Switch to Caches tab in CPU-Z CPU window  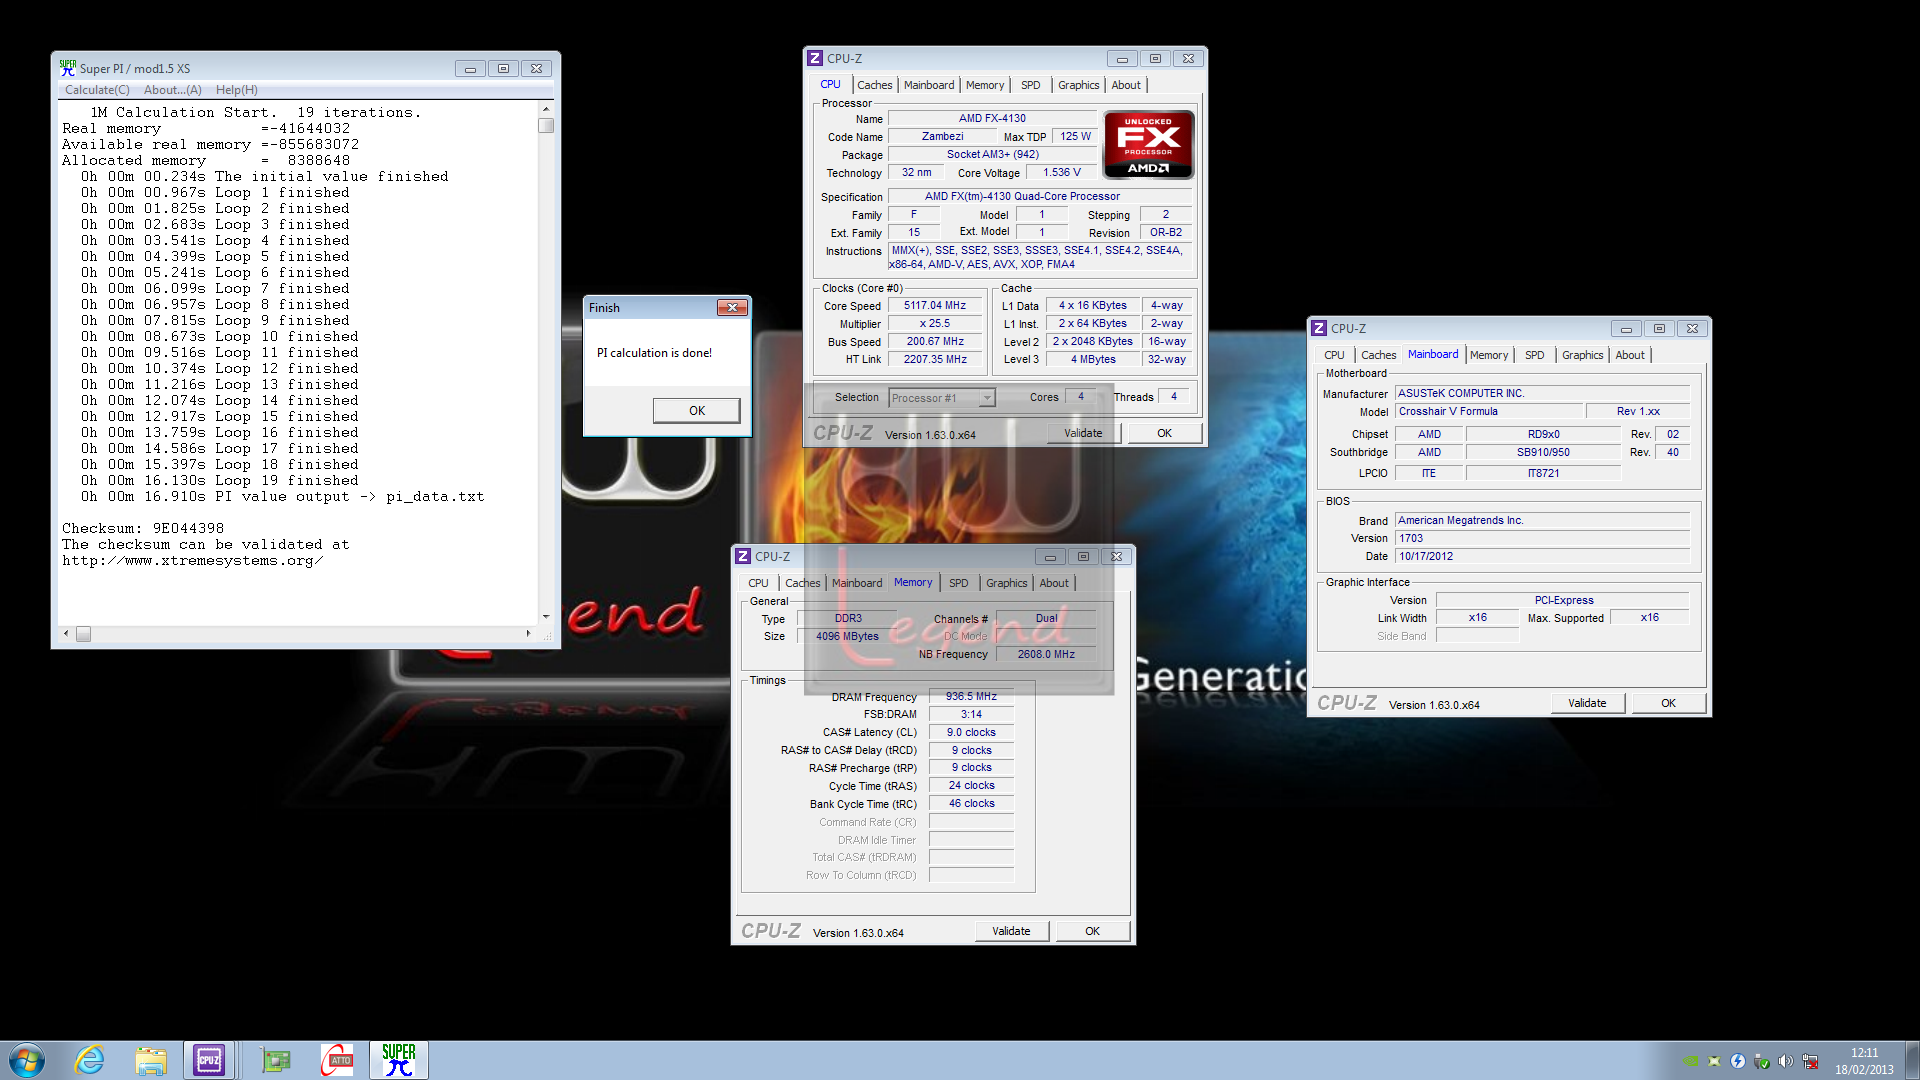click(x=874, y=85)
